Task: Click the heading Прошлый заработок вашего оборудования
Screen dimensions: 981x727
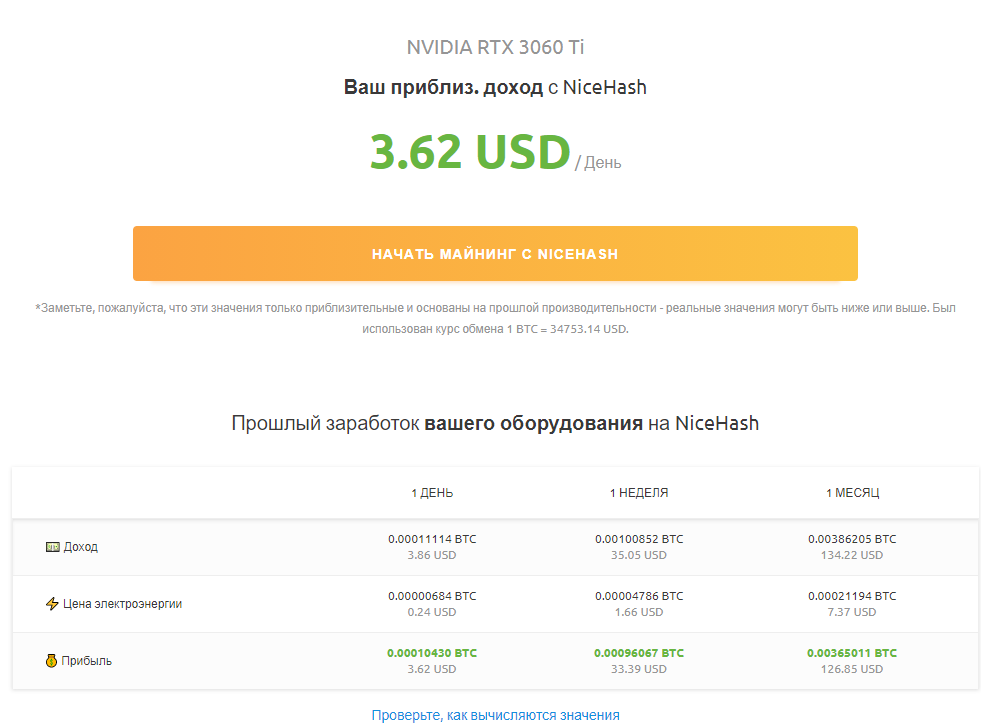Action: [495, 423]
